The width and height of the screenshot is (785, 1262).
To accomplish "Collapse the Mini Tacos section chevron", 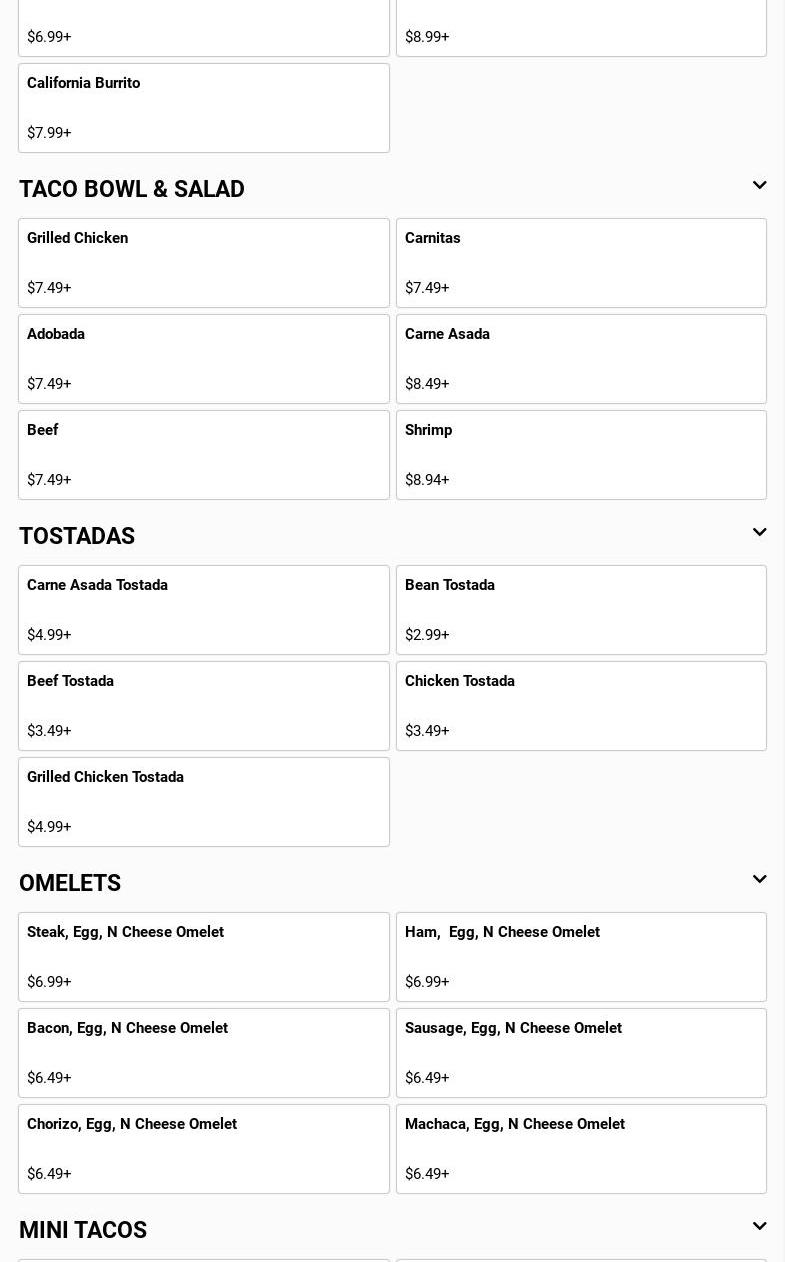I will (x=759, y=1227).
